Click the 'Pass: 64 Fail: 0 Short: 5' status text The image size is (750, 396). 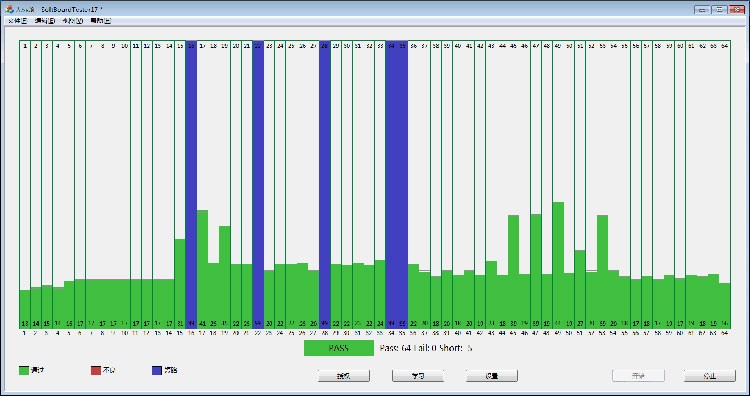click(x=426, y=348)
